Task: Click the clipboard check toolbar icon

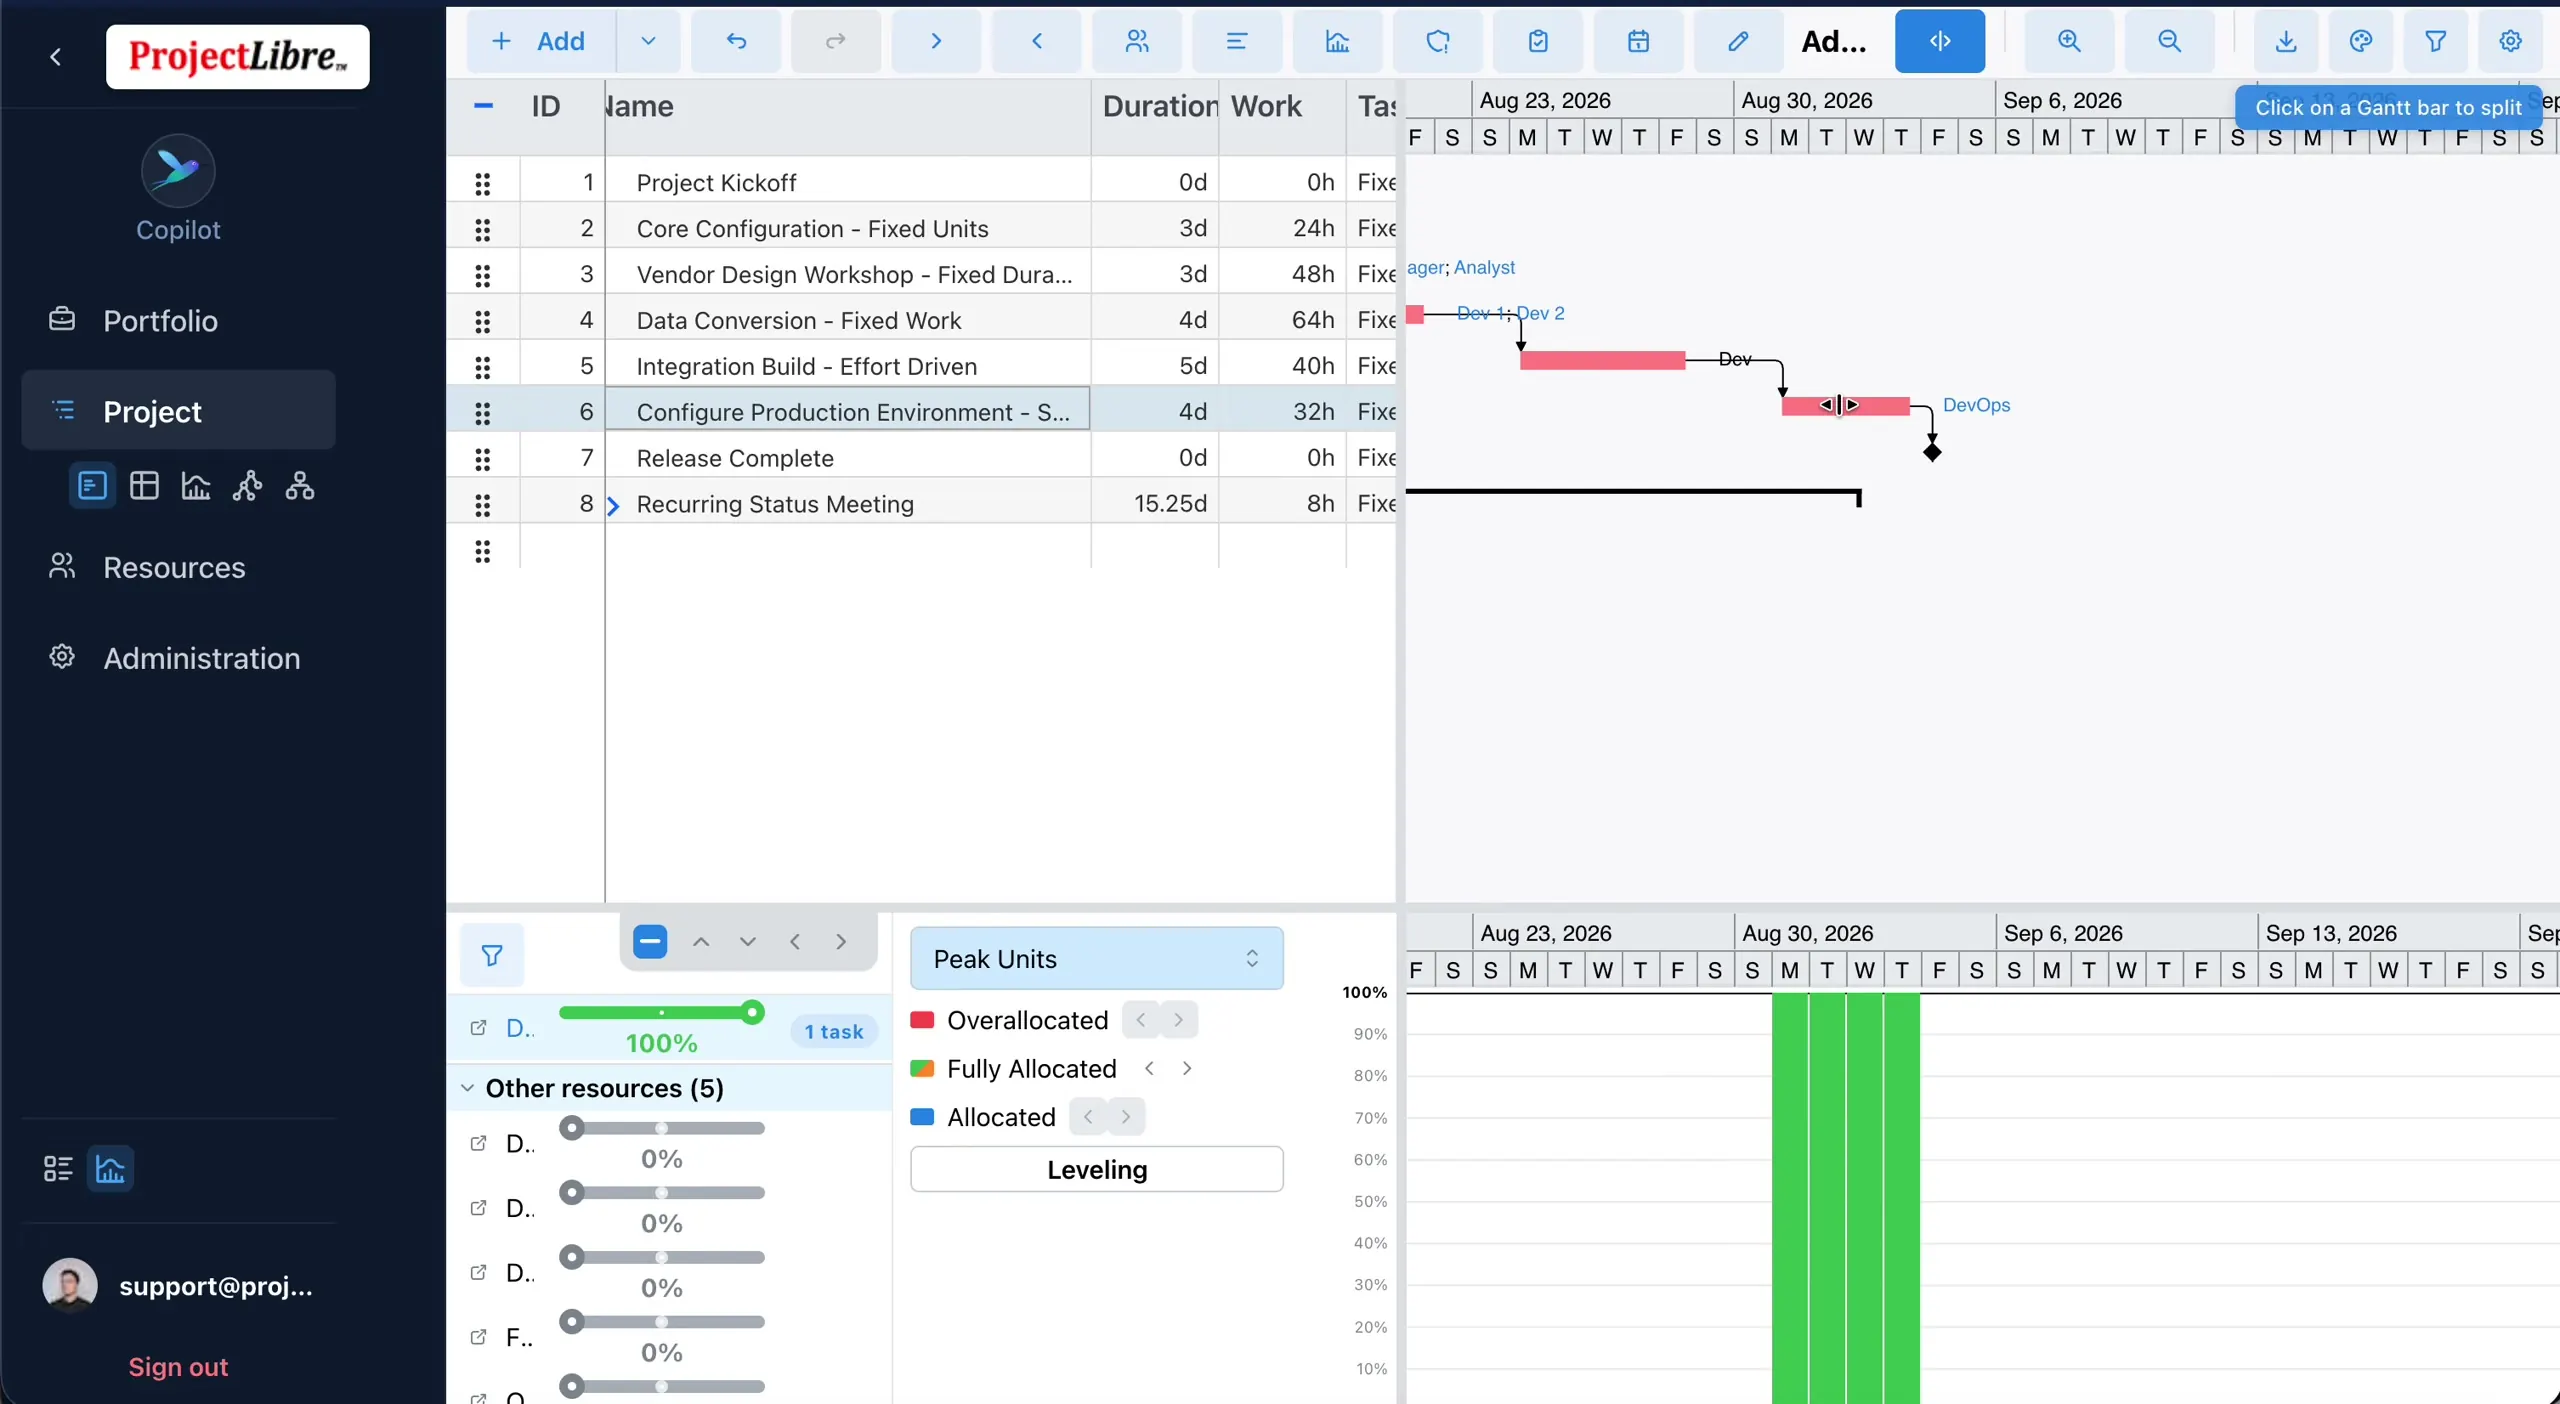Action: coord(1538,41)
